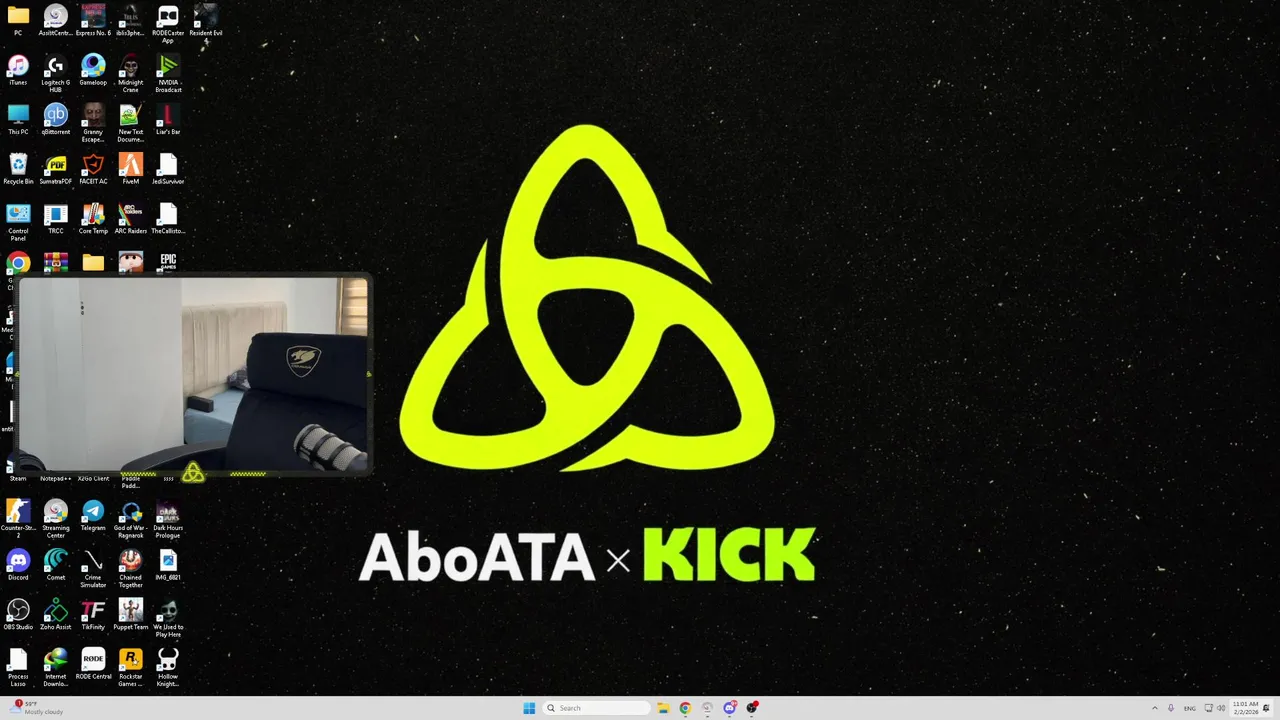Image resolution: width=1280 pixels, height=720 pixels.
Task: Open the IMG_6821 image file
Action: (168, 566)
